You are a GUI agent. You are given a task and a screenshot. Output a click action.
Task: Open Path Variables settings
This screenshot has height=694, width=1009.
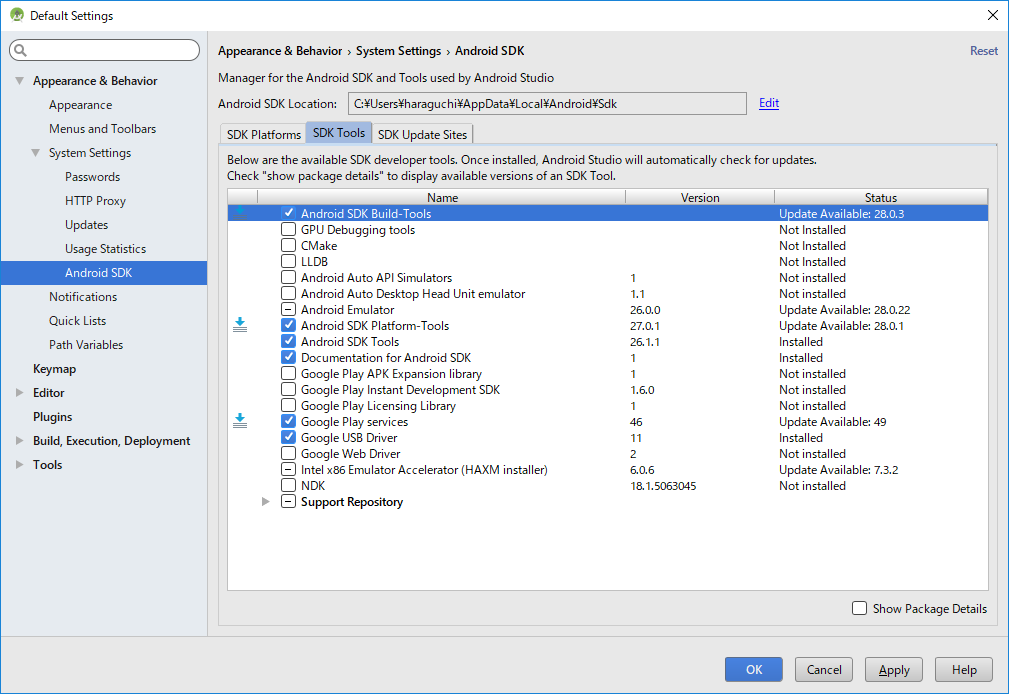86,344
